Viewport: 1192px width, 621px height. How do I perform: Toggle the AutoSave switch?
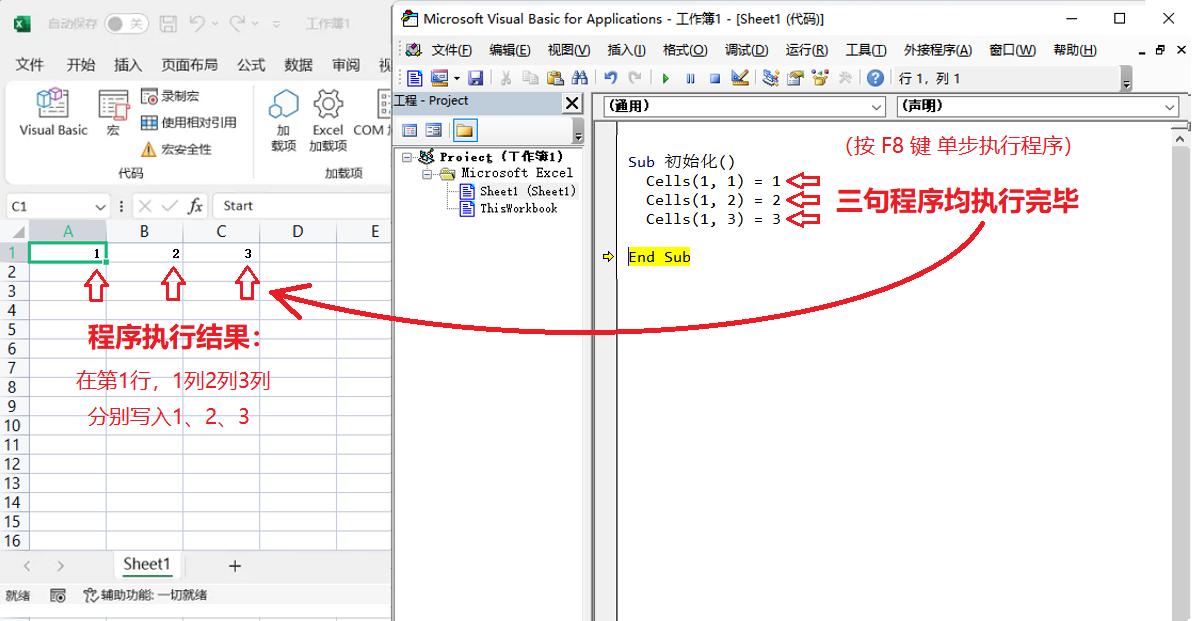point(127,23)
